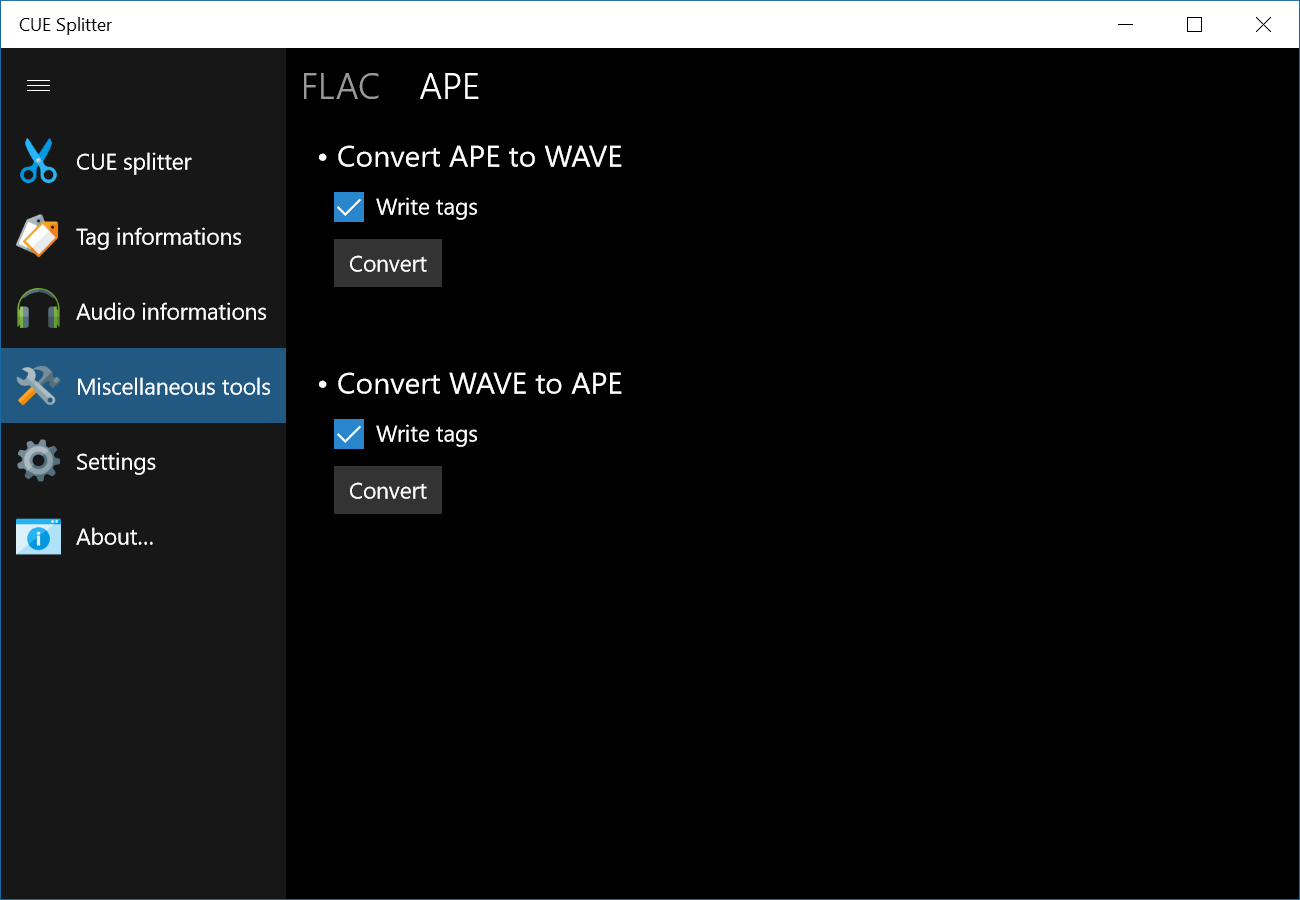Screen dimensions: 1300x900
Task: Go to Audio informations text entry
Action: click(171, 312)
